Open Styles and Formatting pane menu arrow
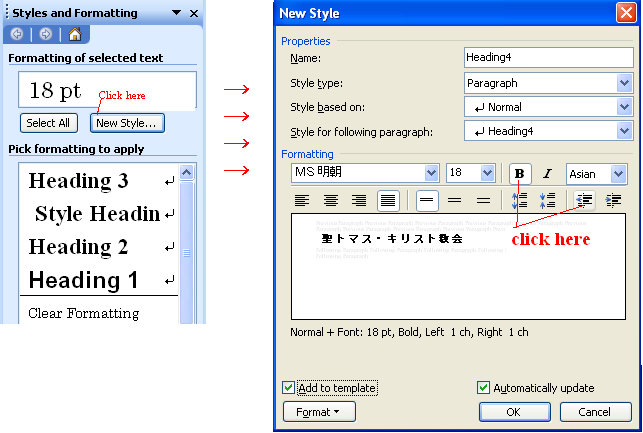 click(176, 13)
